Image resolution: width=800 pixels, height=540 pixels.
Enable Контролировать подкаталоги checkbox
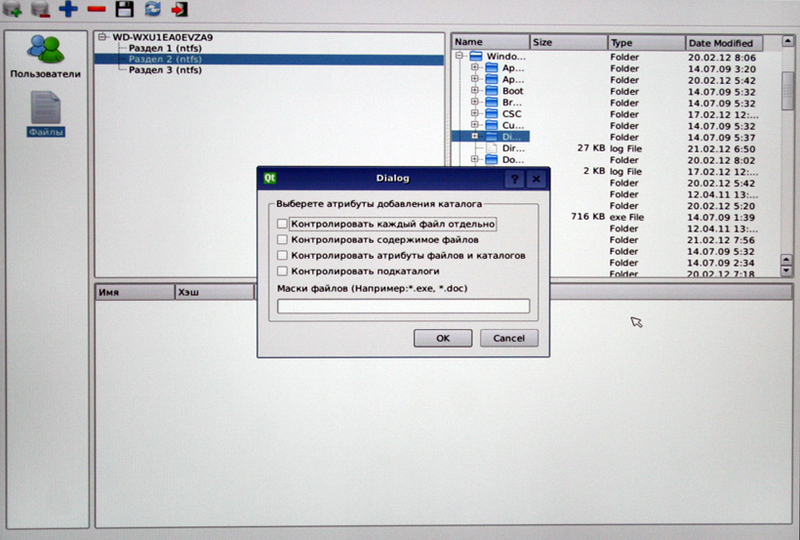(282, 271)
